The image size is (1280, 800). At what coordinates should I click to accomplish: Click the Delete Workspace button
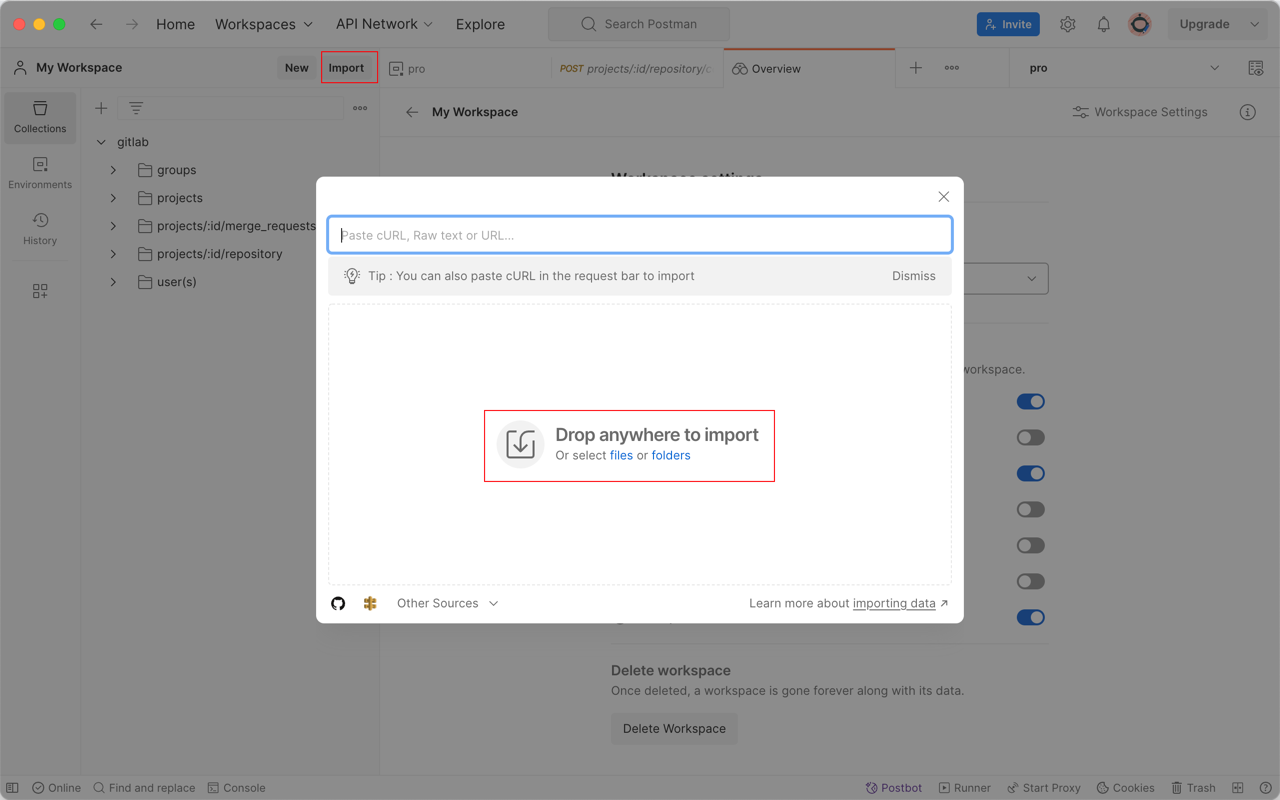[674, 729]
